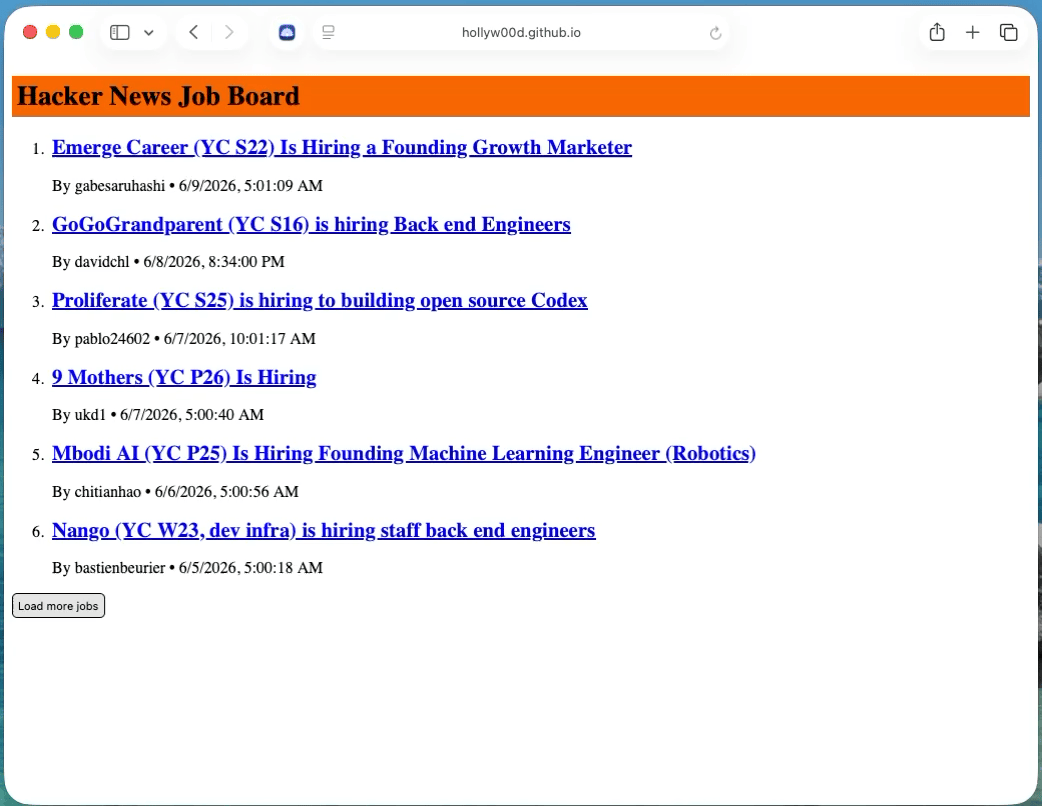This screenshot has height=806, width=1042.
Task: Select the byline 'By gabesaruhashi • 6/9/2026, 5:01:09 AM'
Action: 187,185
